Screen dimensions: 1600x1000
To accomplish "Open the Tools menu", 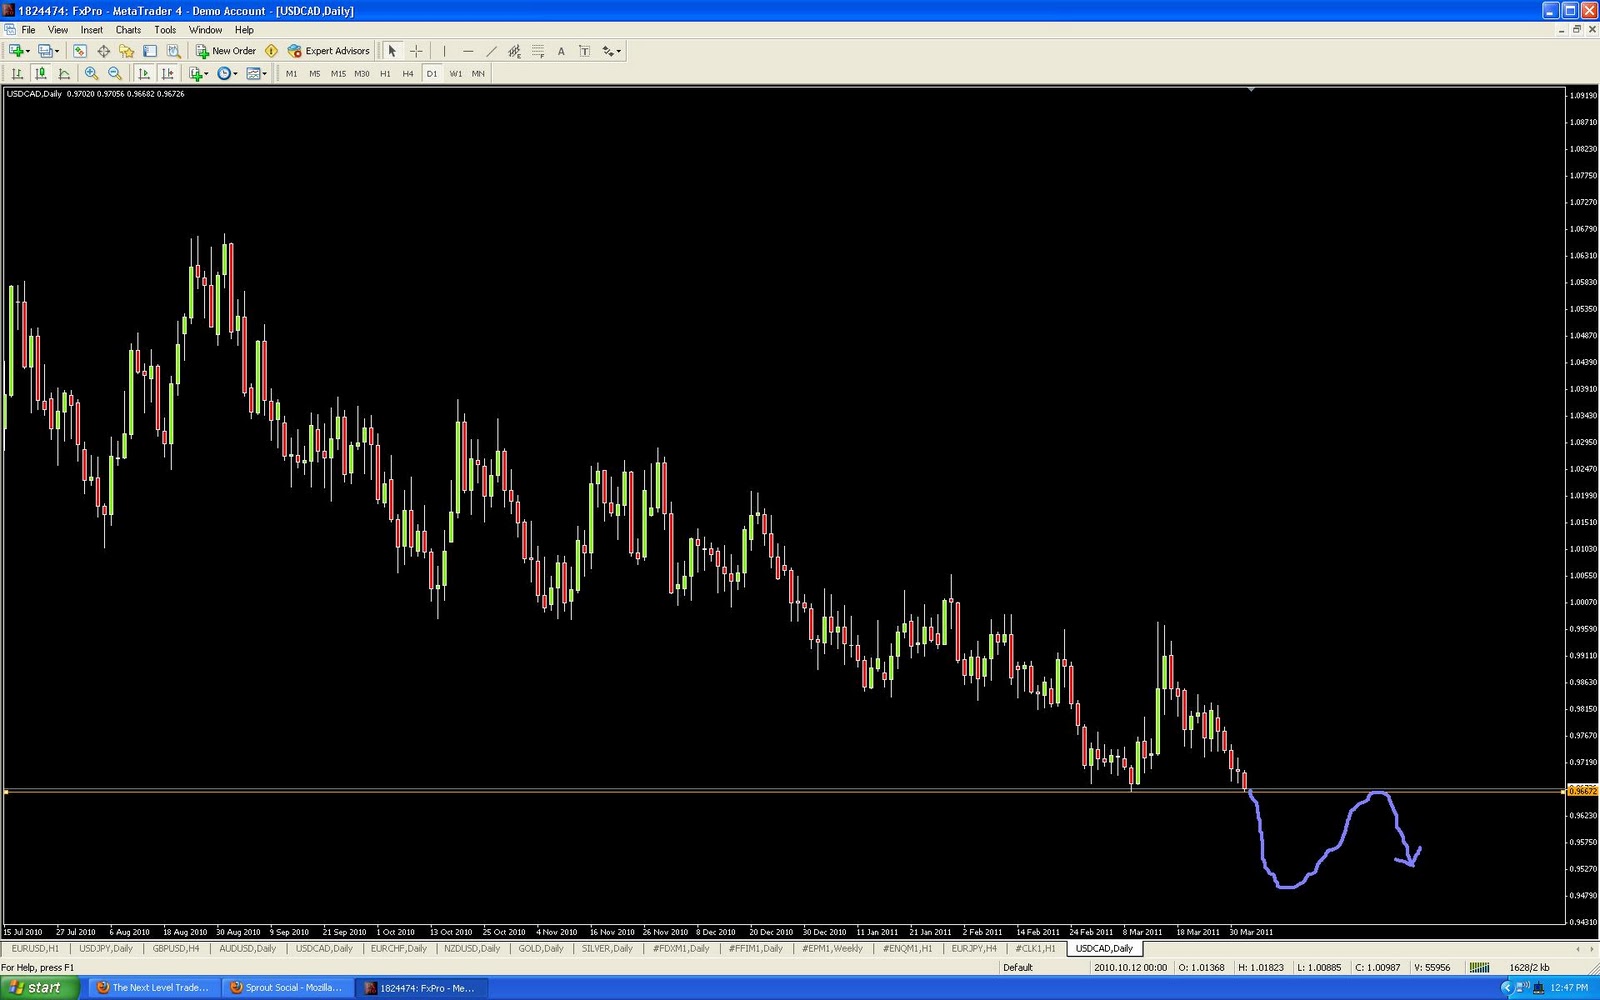I will [165, 30].
